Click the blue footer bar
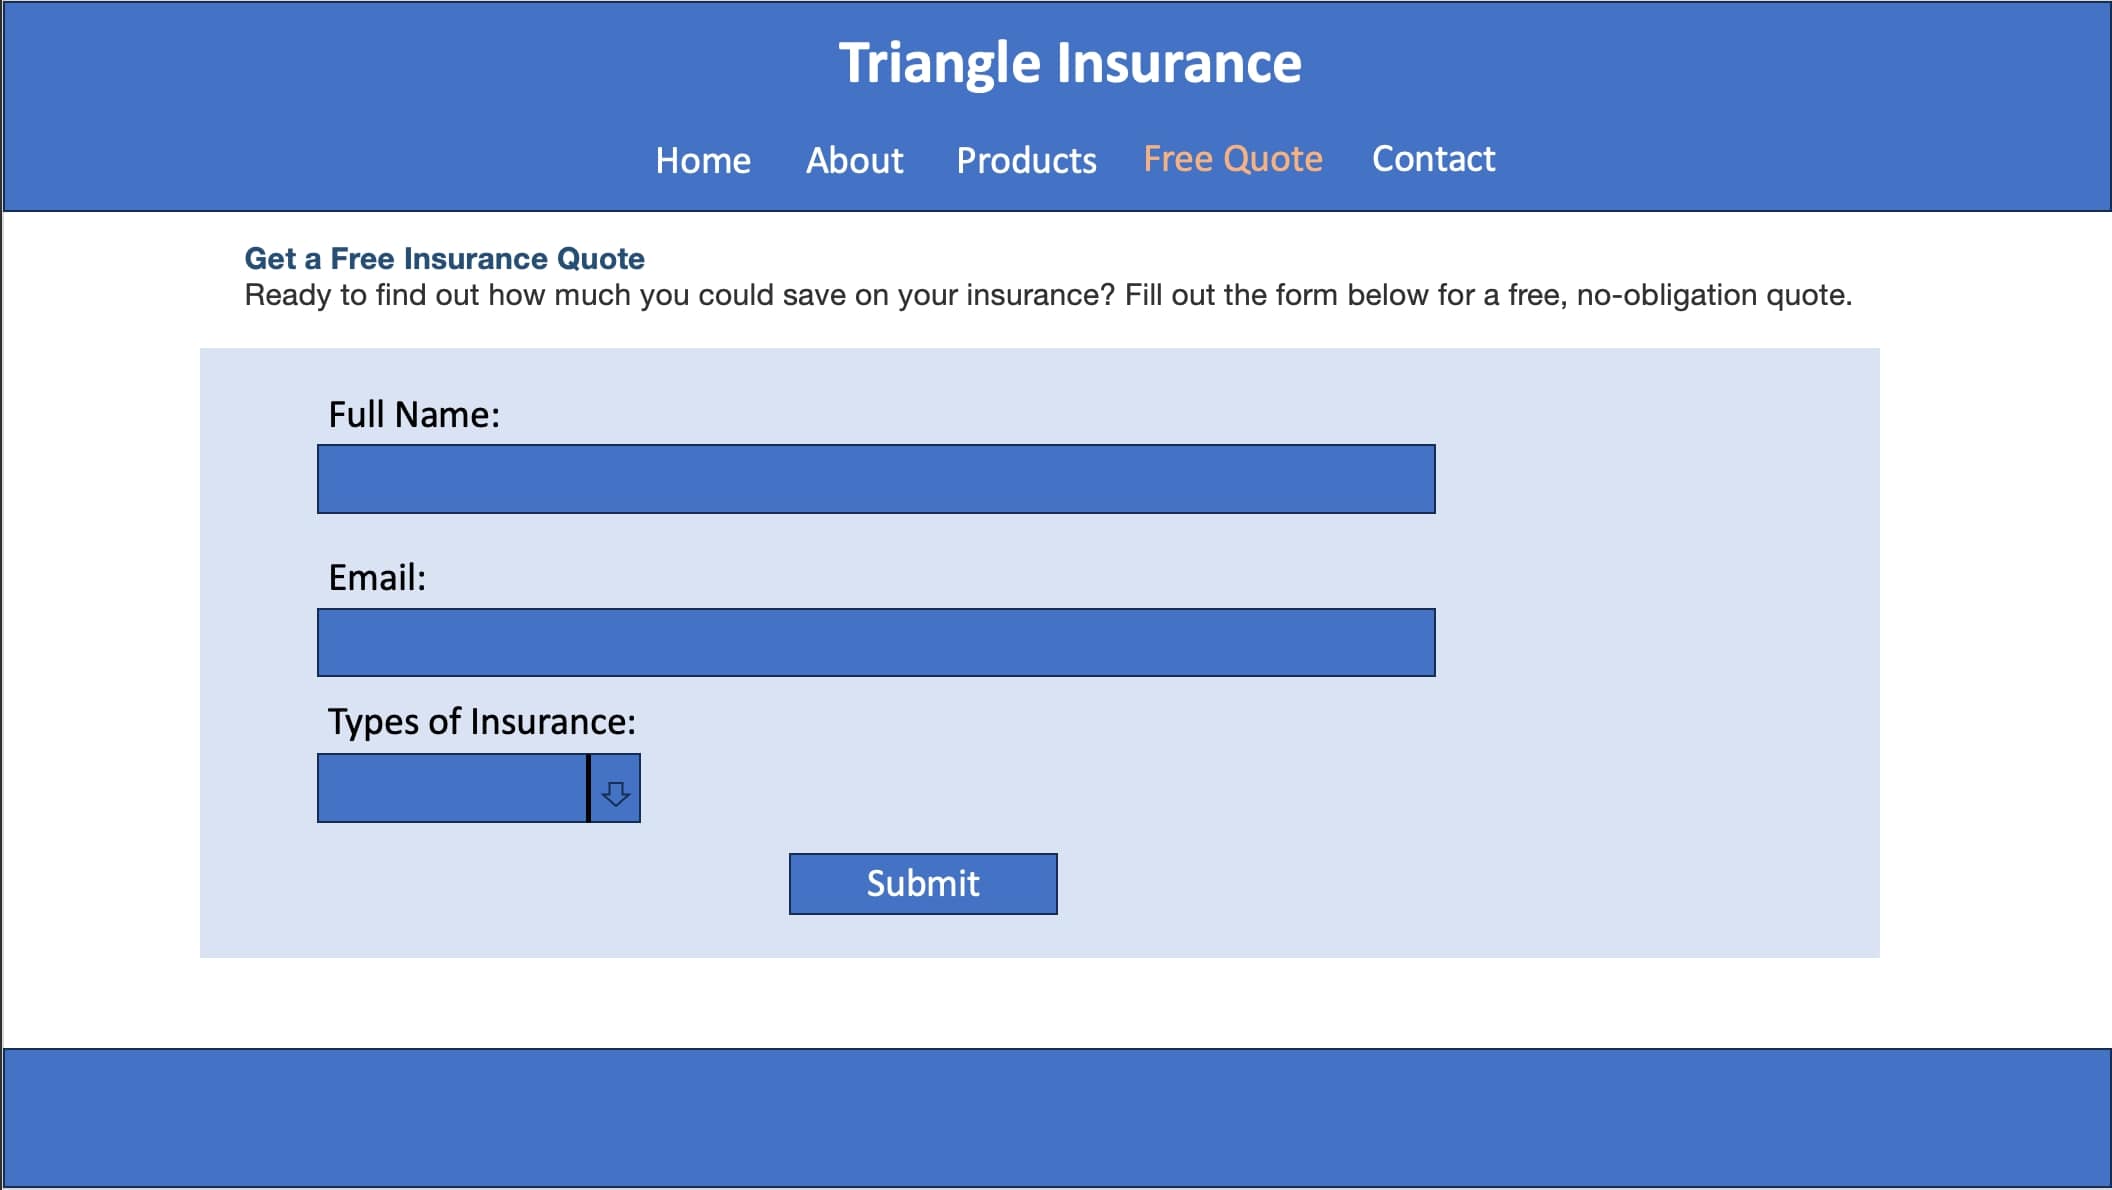 [1056, 1115]
